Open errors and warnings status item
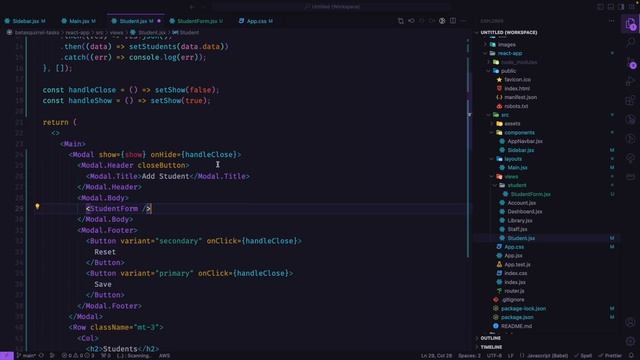 pyautogui.click(x=78, y=356)
